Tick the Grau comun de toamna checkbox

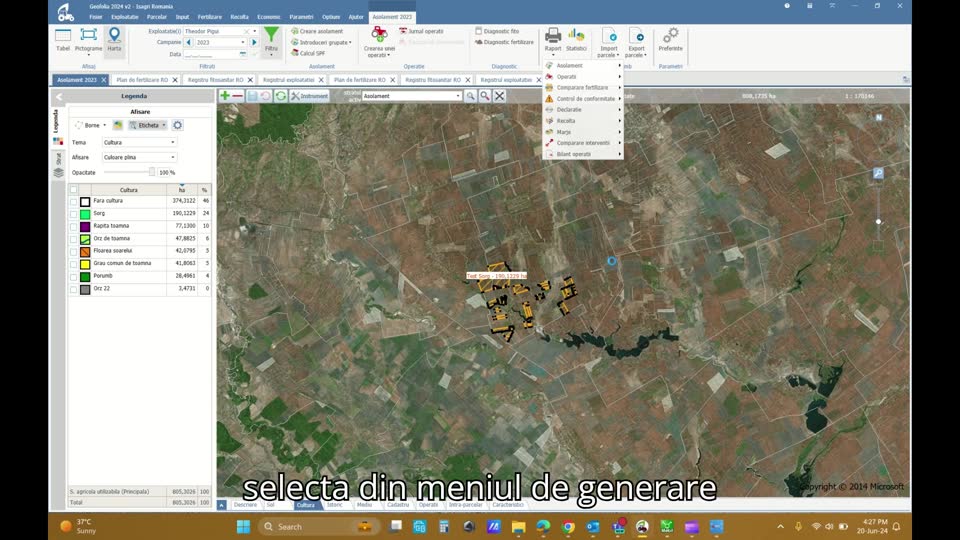tap(73, 264)
